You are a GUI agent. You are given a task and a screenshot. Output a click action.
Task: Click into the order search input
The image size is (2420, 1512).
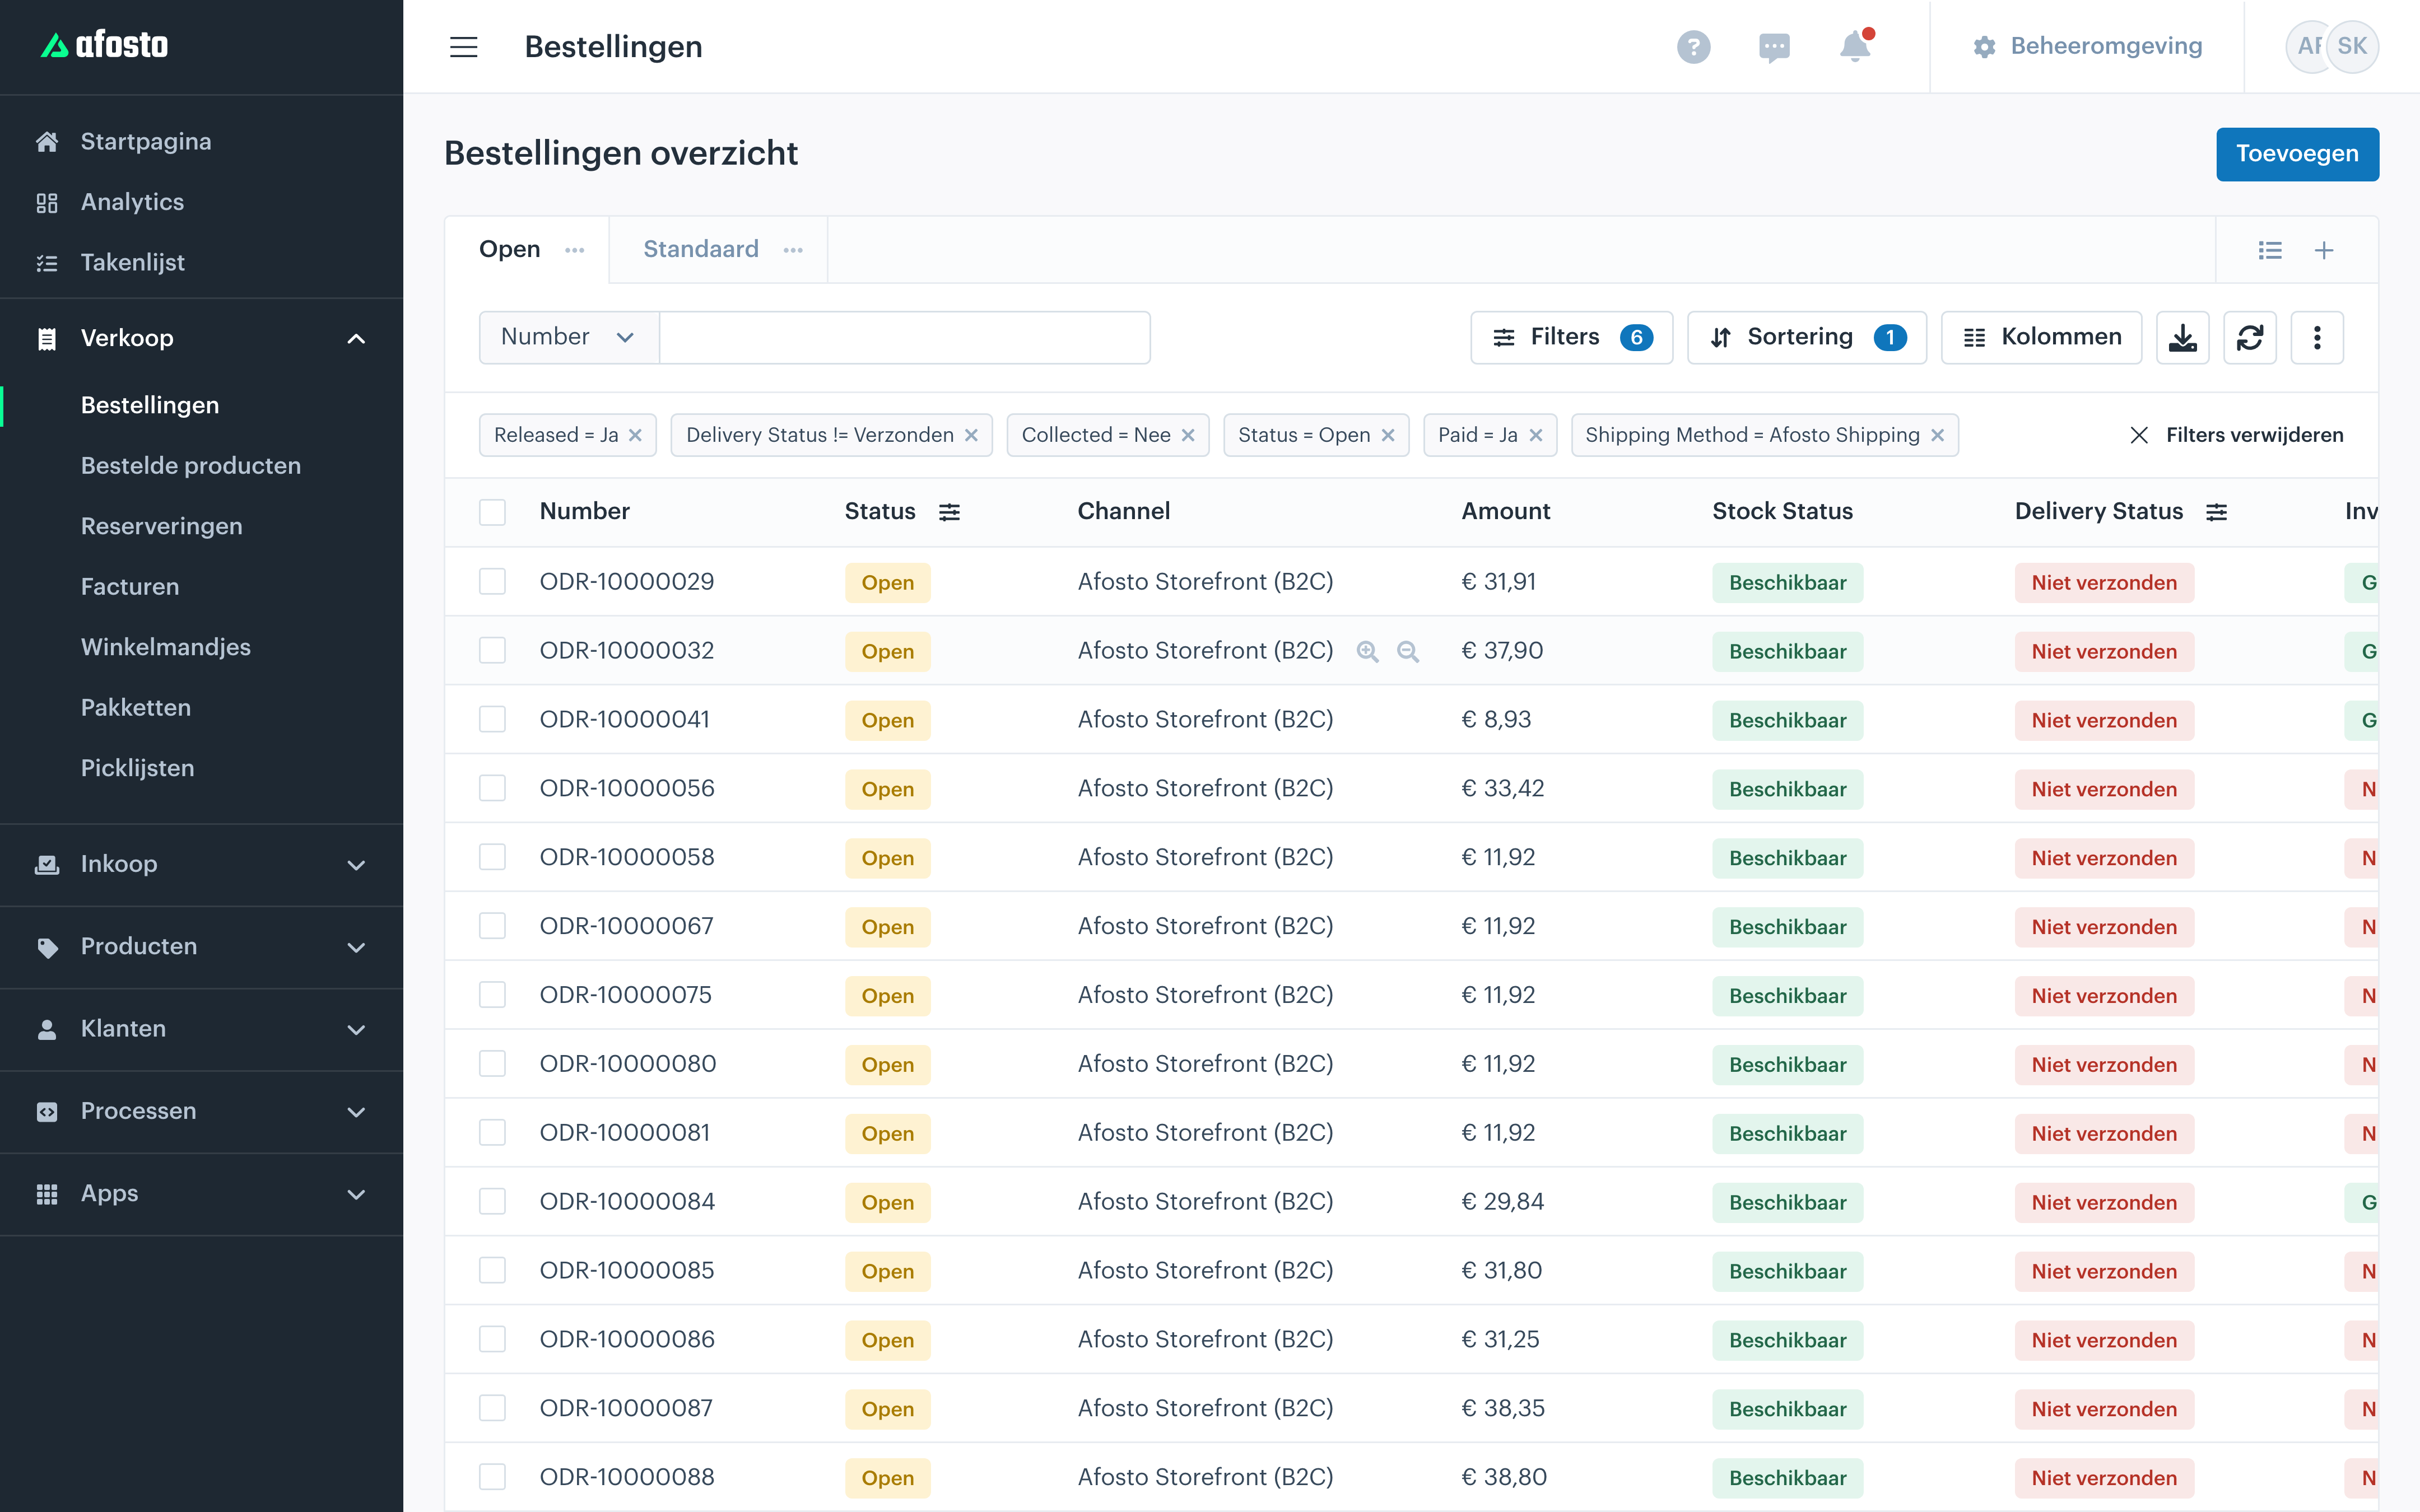(x=904, y=337)
